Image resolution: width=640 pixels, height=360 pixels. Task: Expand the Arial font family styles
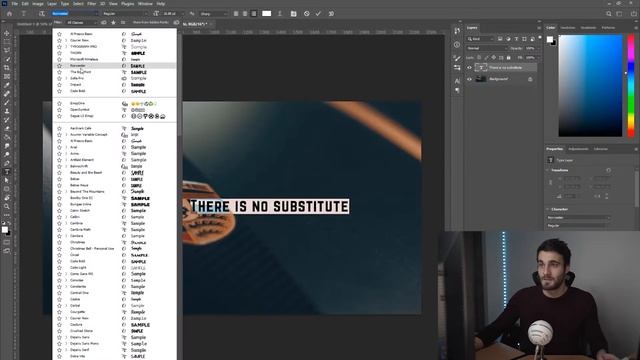pyautogui.click(x=66, y=147)
